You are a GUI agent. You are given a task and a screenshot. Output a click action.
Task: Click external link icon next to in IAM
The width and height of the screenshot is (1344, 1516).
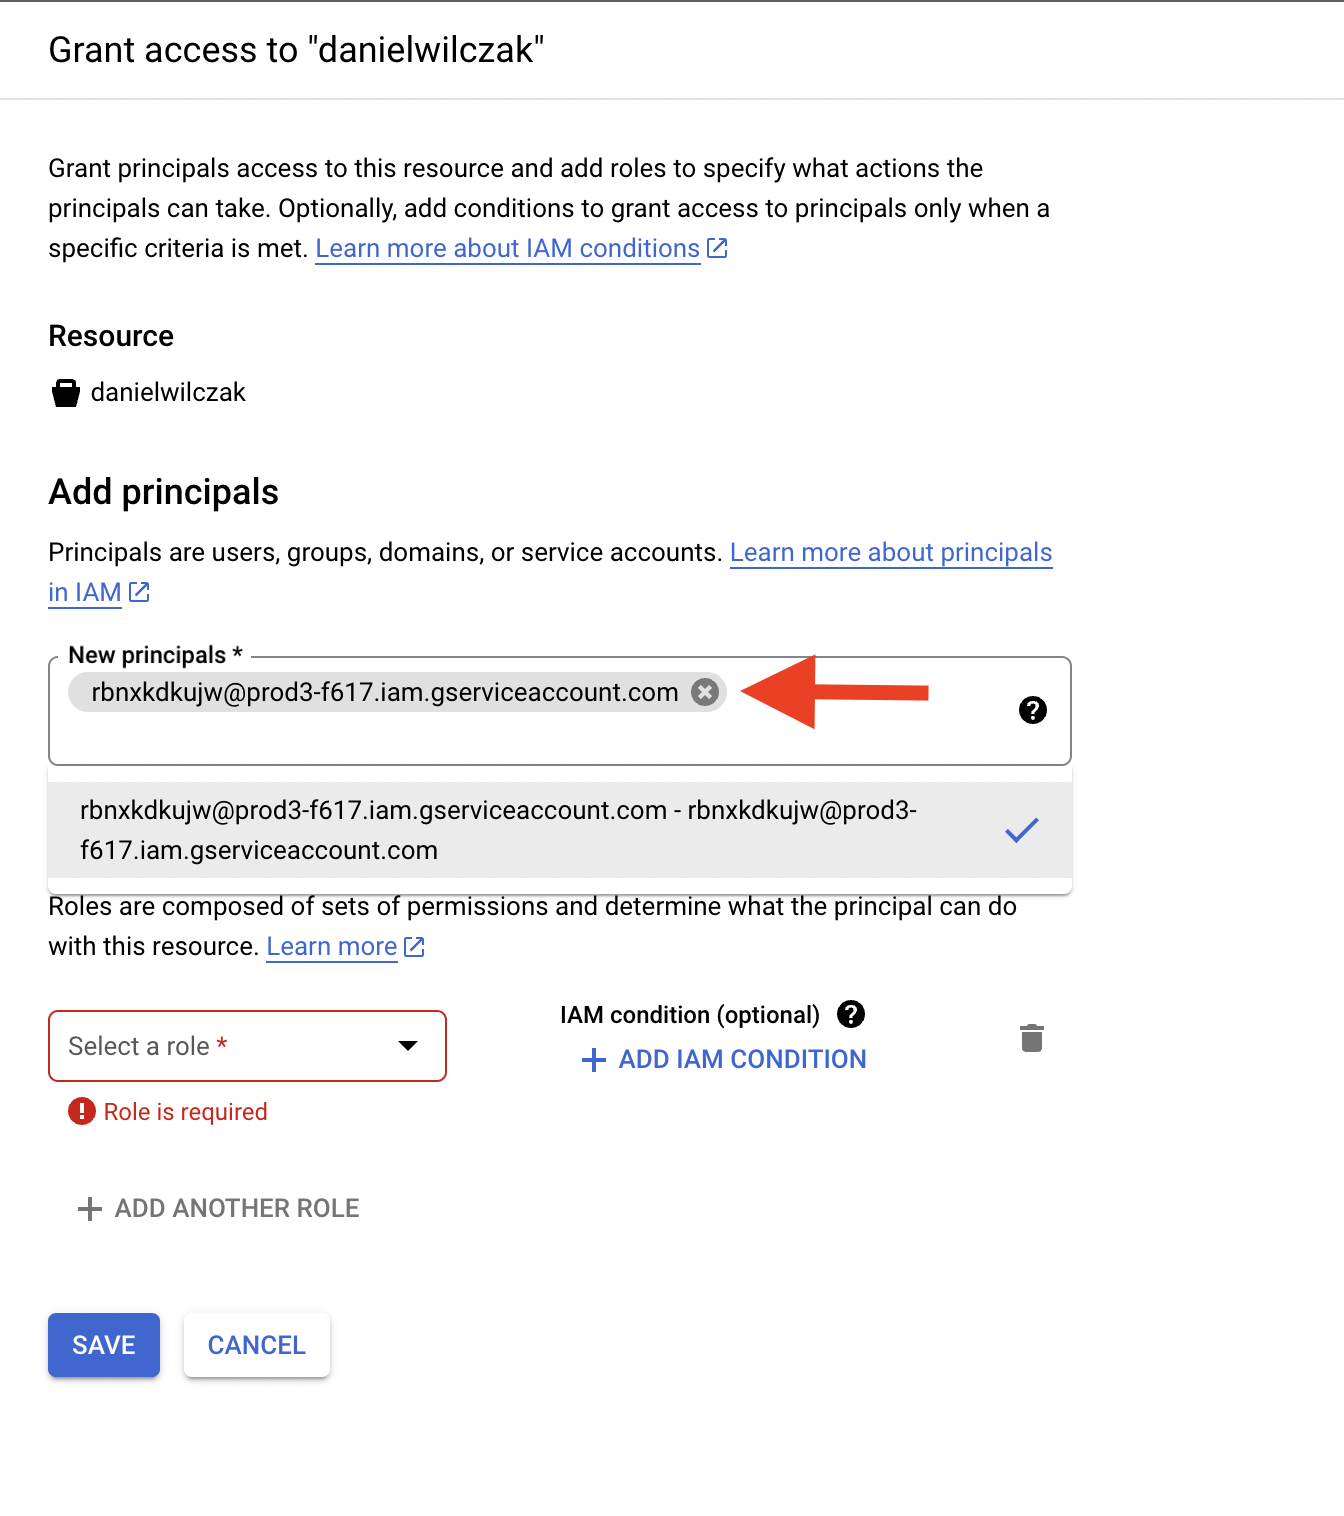[139, 592]
